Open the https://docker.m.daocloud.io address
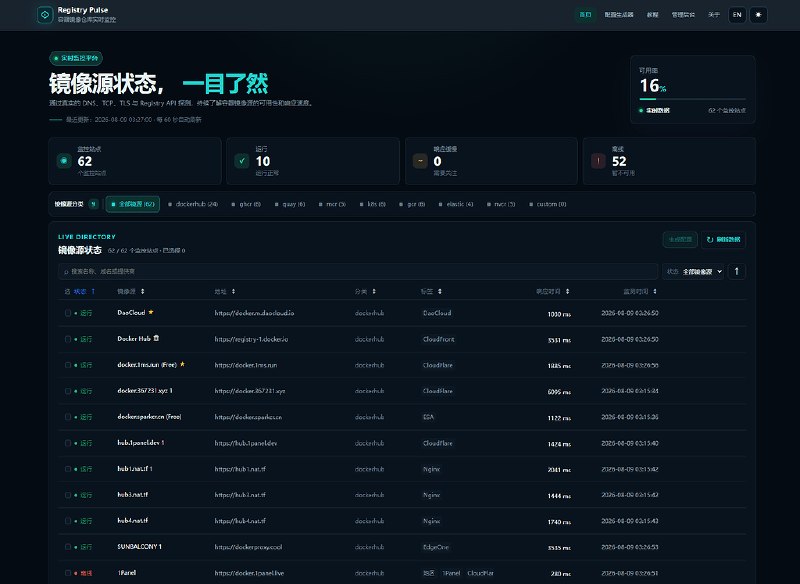Image resolution: width=800 pixels, height=584 pixels. point(254,313)
